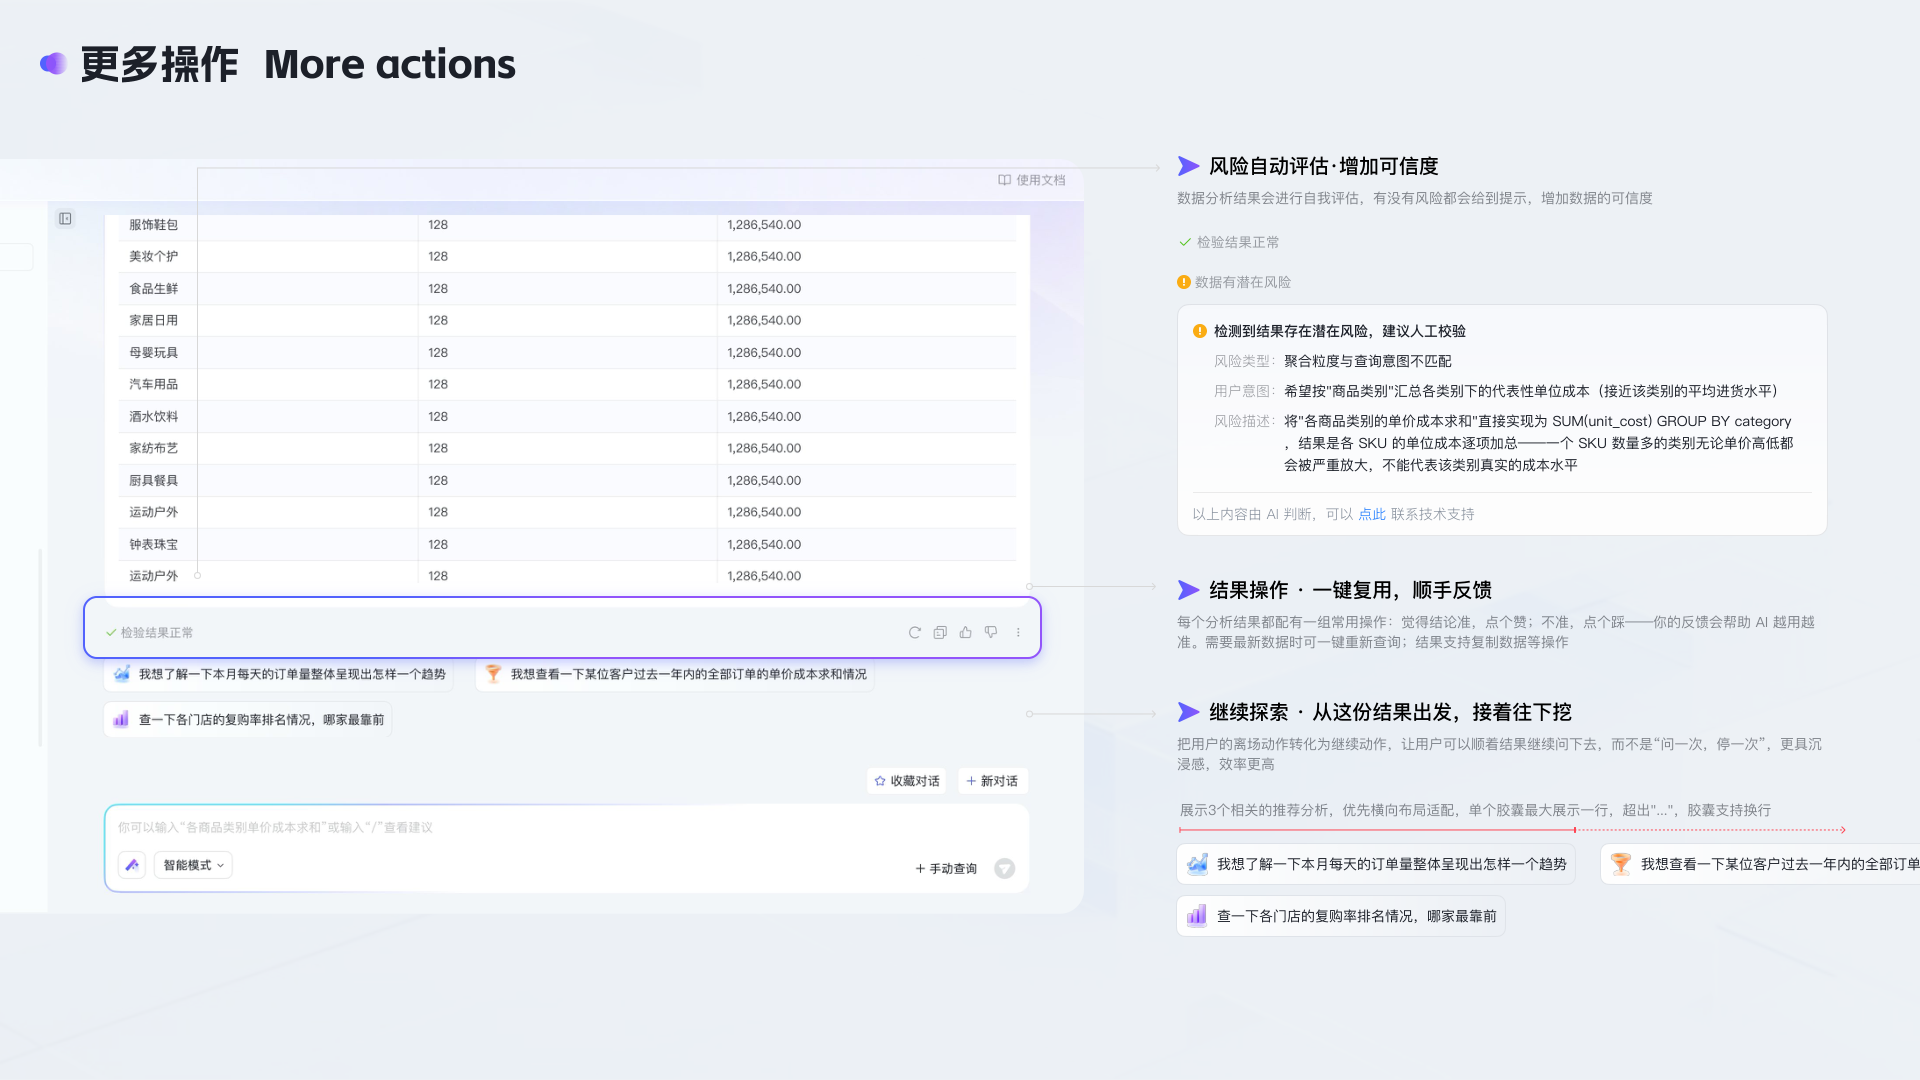Image resolution: width=1920 pixels, height=1080 pixels.
Task: Click 1,286,540.00 in the 食品生鲜 row
Action: (764, 289)
